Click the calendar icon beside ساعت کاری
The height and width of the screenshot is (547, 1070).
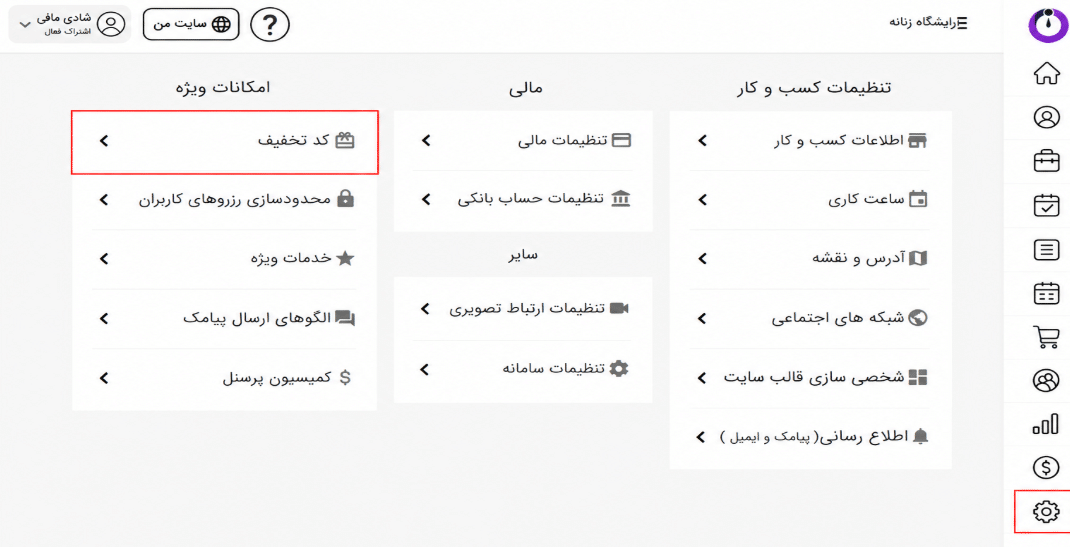(919, 200)
